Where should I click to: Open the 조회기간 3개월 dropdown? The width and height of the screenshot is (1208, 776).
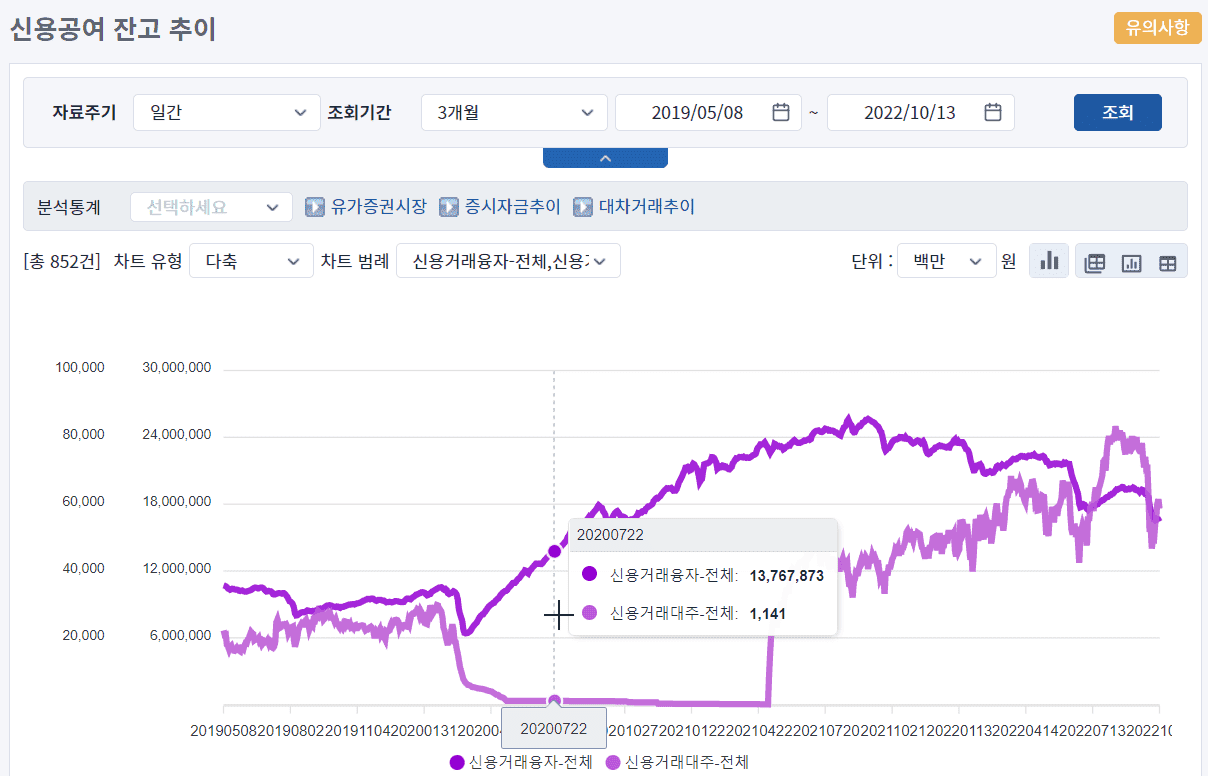click(514, 112)
